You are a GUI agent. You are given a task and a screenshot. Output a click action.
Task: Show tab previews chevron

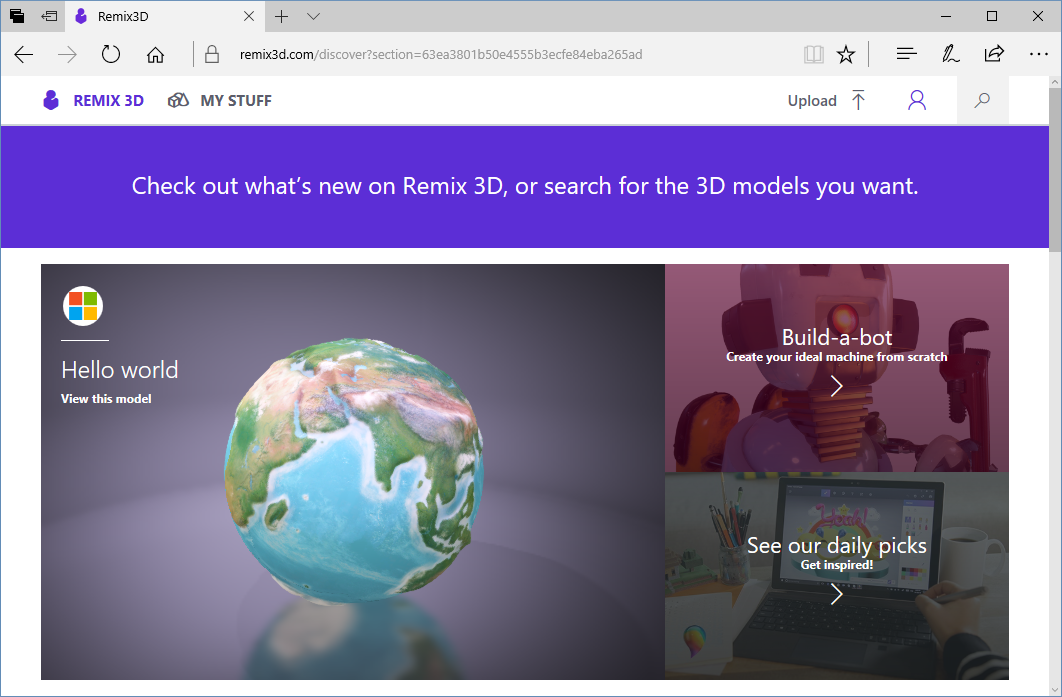click(x=313, y=16)
